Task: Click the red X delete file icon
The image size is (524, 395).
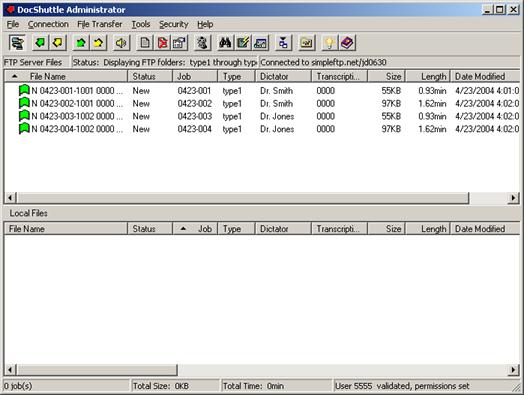Action: coord(162,43)
